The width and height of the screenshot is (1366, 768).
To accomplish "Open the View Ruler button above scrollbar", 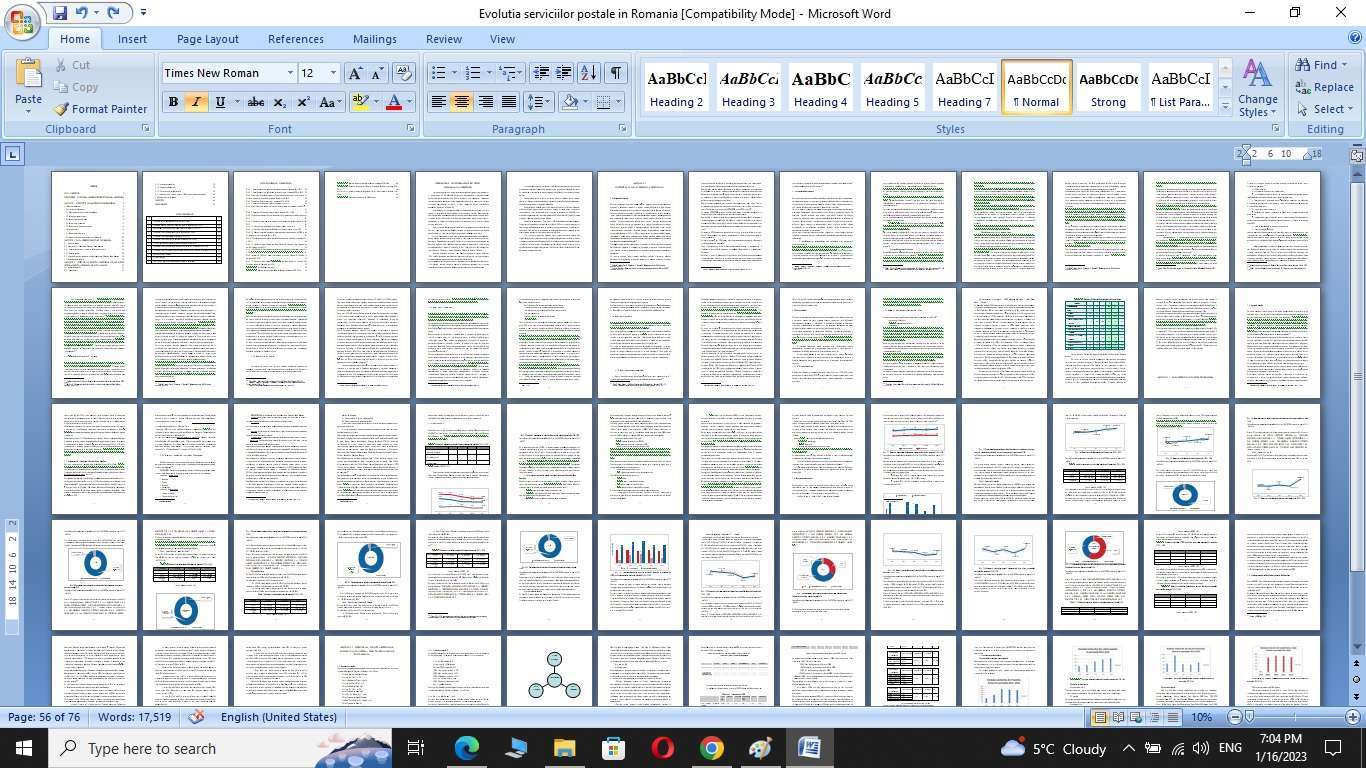I will click(x=1357, y=154).
